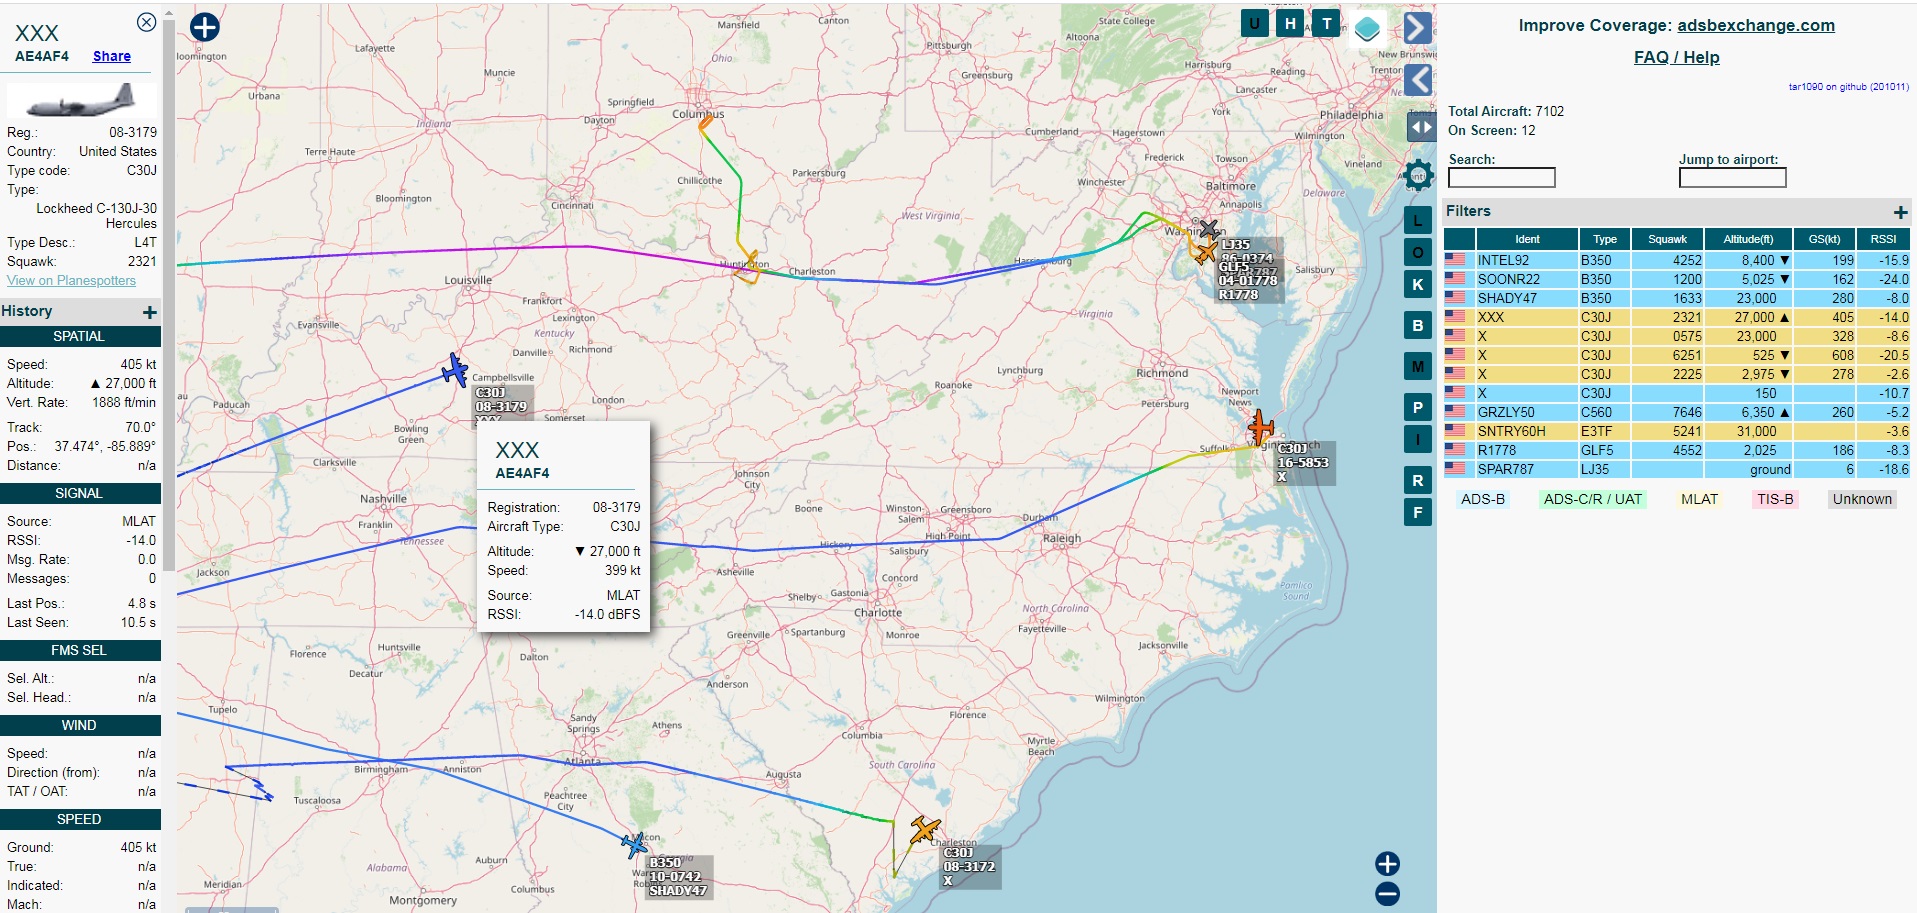Open the map layer switcher icon

pyautogui.click(x=1367, y=28)
